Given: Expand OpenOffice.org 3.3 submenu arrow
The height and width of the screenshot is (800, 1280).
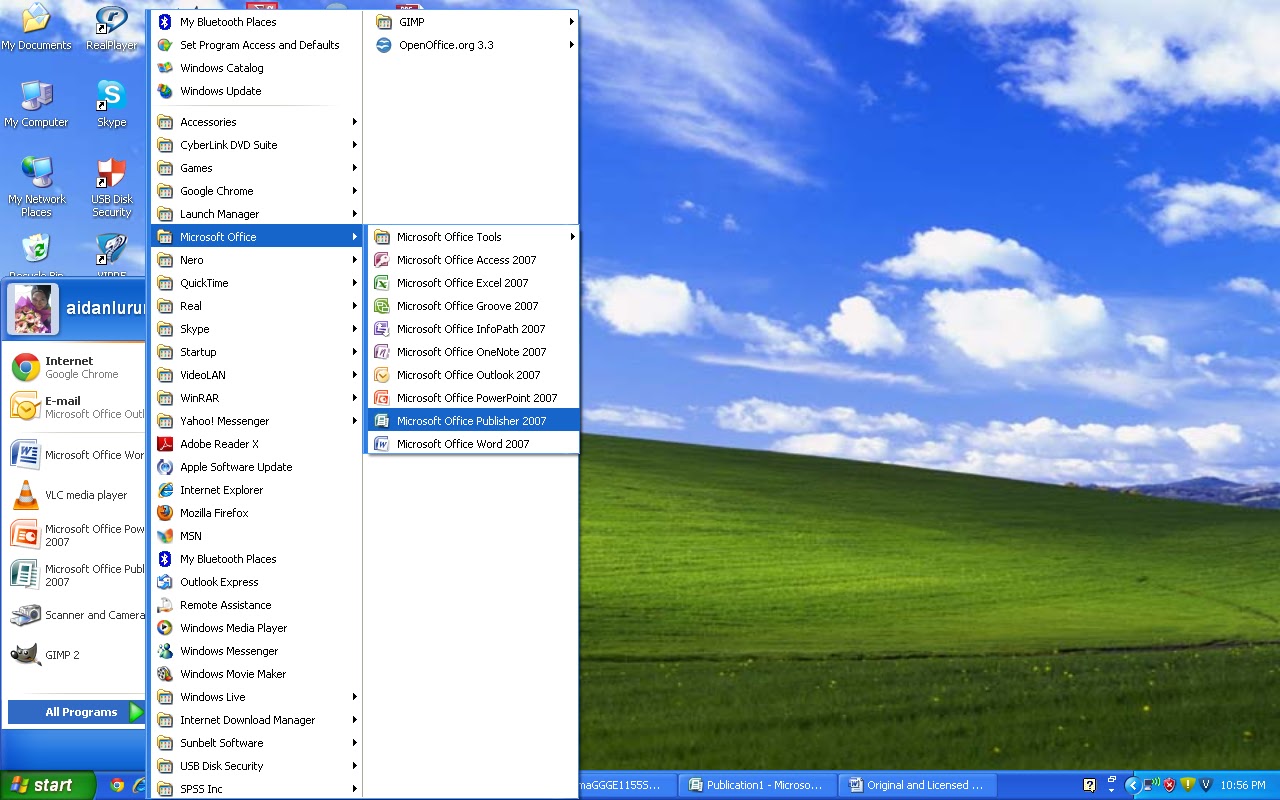Looking at the screenshot, I should tap(572, 45).
